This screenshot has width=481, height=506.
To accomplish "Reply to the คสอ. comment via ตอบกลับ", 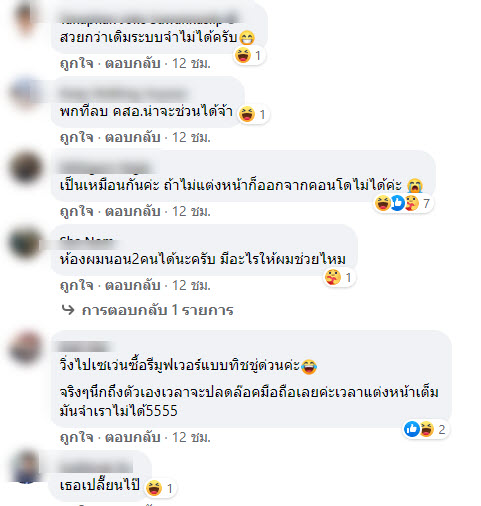I will (133, 137).
